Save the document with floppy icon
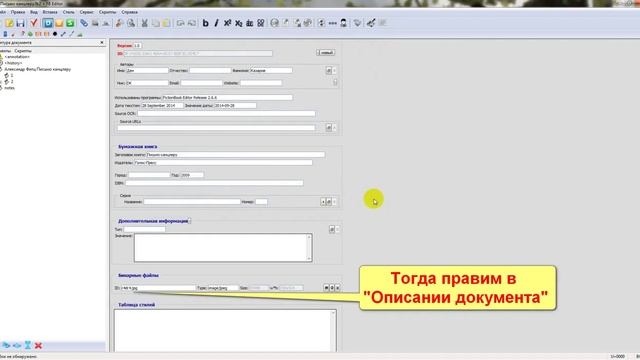This screenshot has width=640, height=360. (x=20, y=23)
